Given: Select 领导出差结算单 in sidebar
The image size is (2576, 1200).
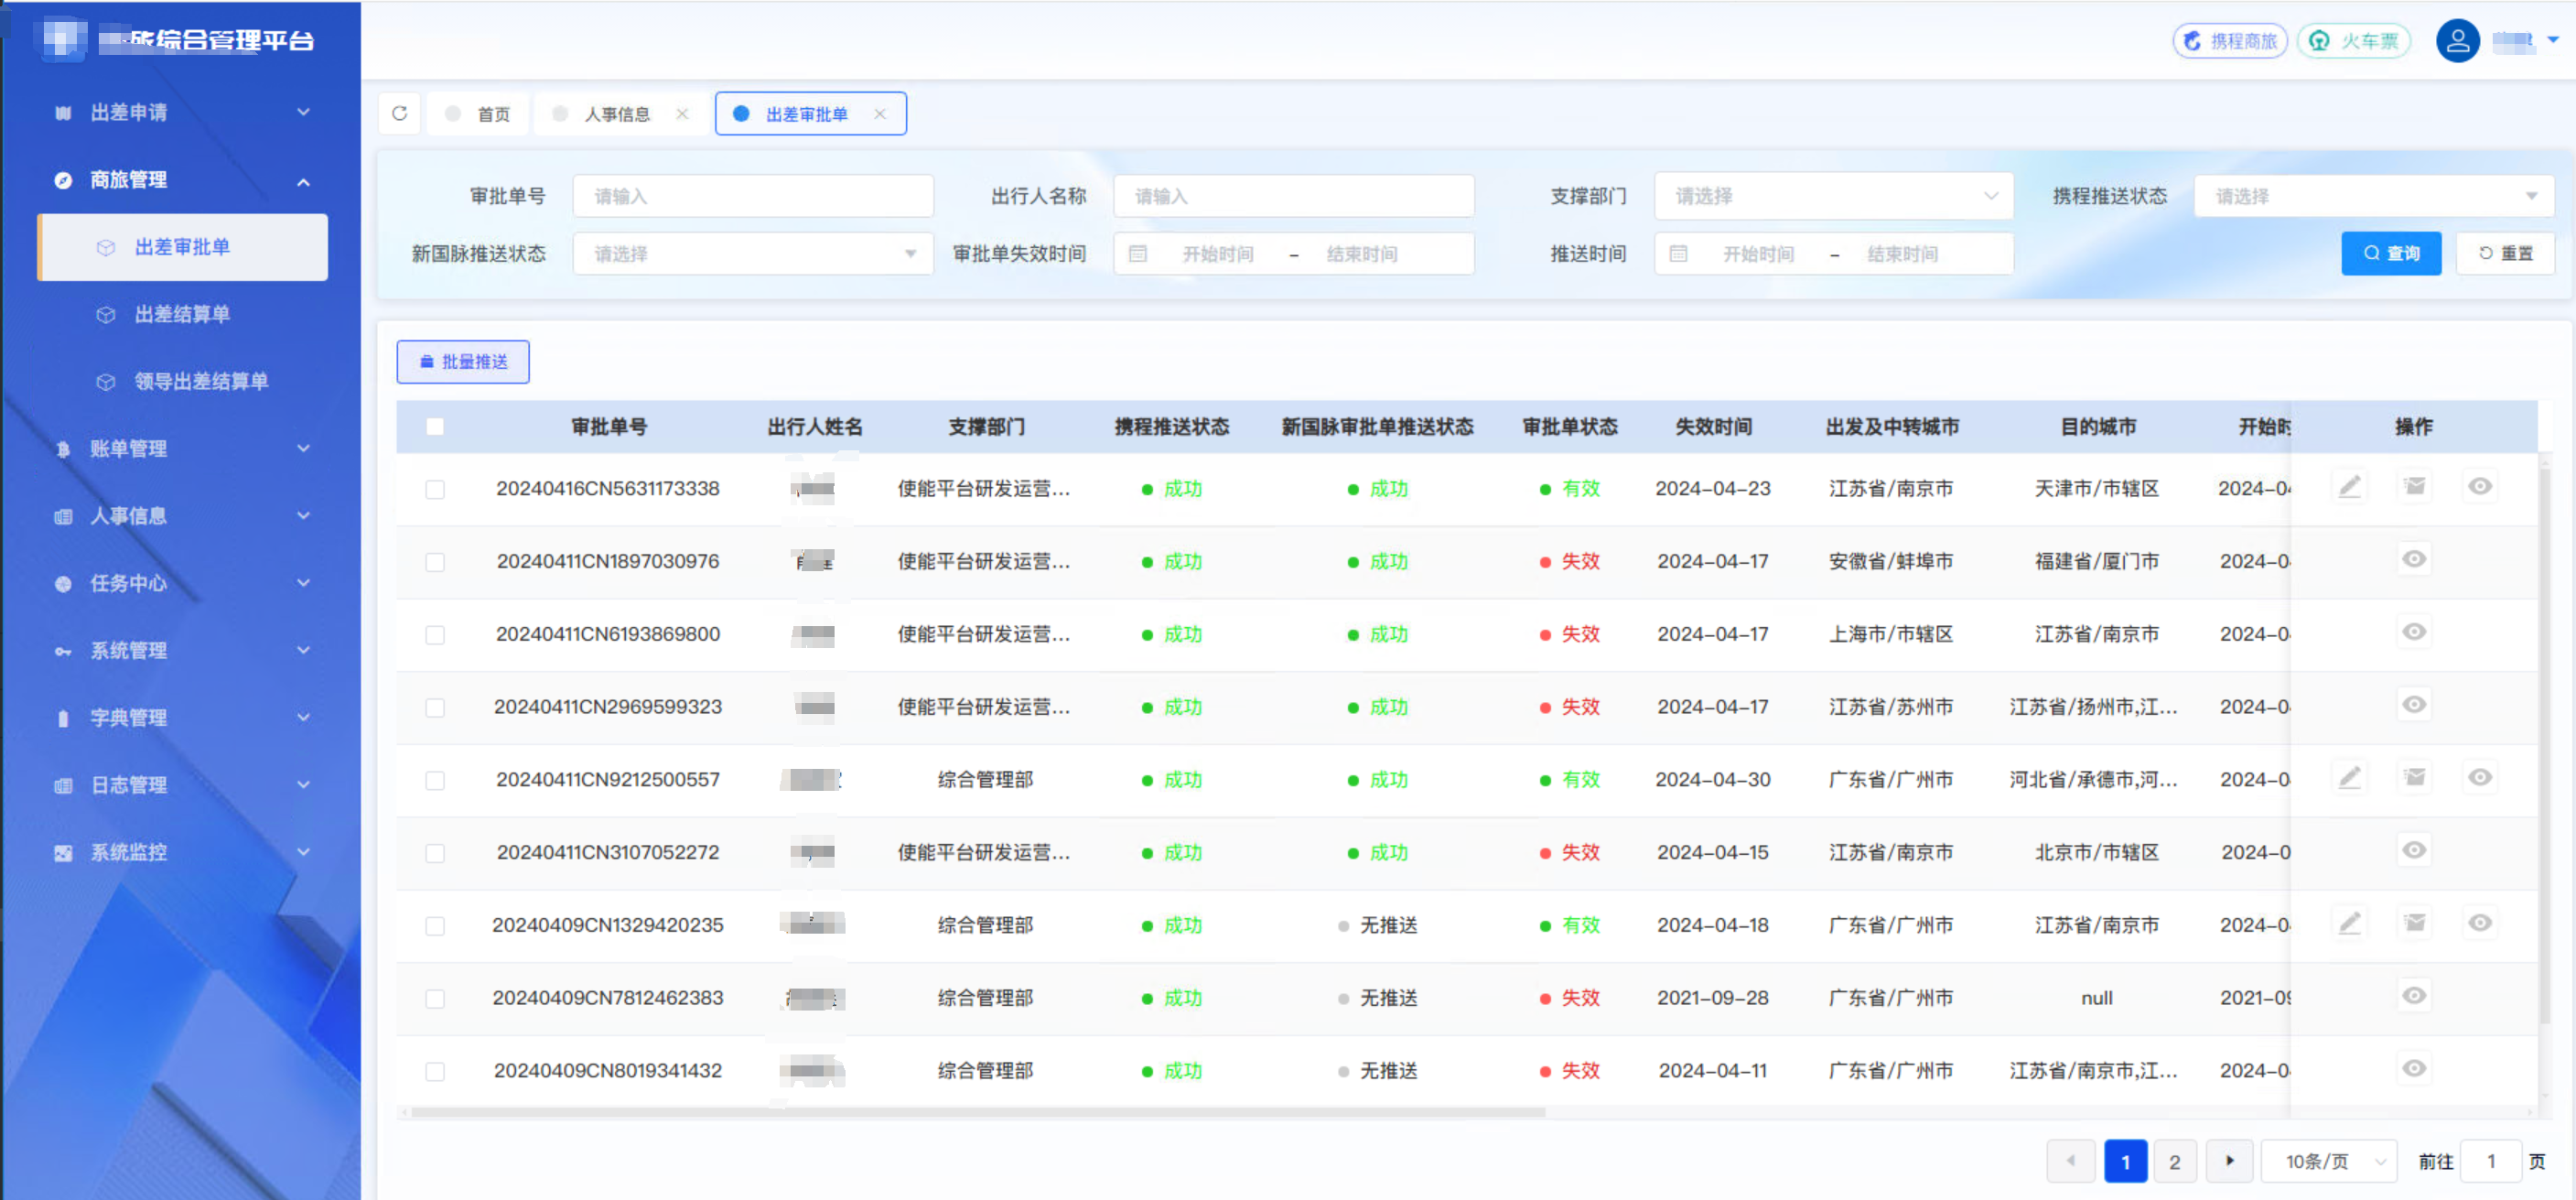Looking at the screenshot, I should [182, 382].
